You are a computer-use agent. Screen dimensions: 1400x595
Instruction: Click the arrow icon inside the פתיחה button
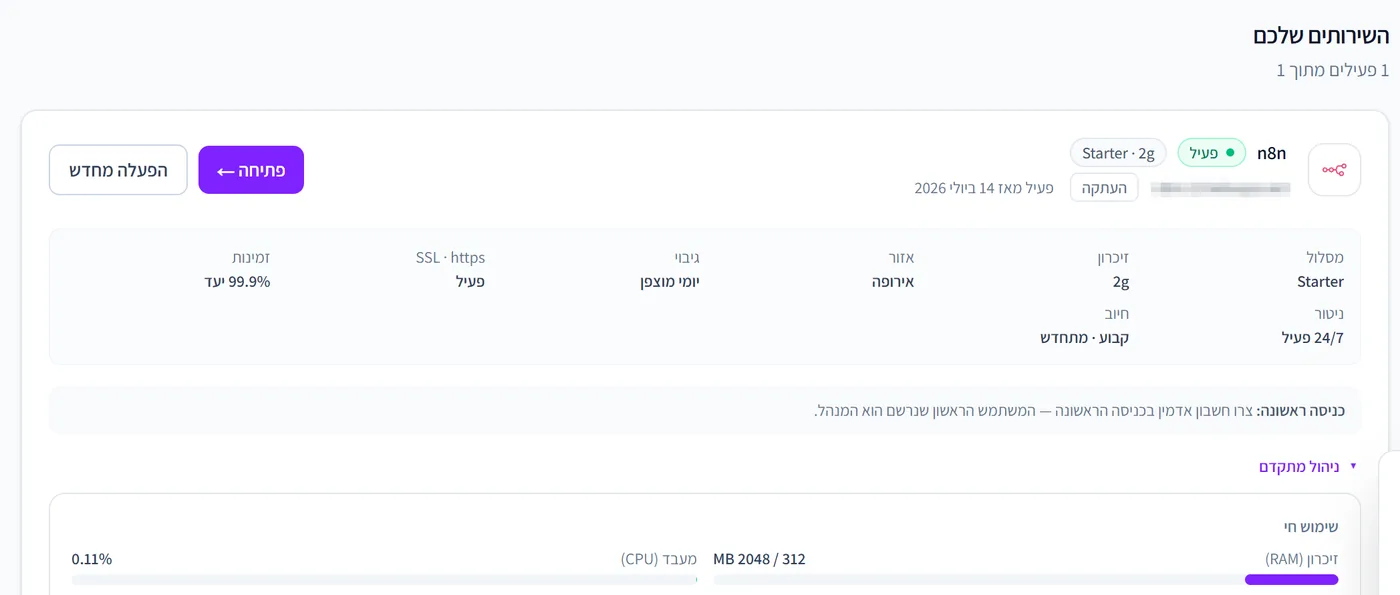[225, 172]
